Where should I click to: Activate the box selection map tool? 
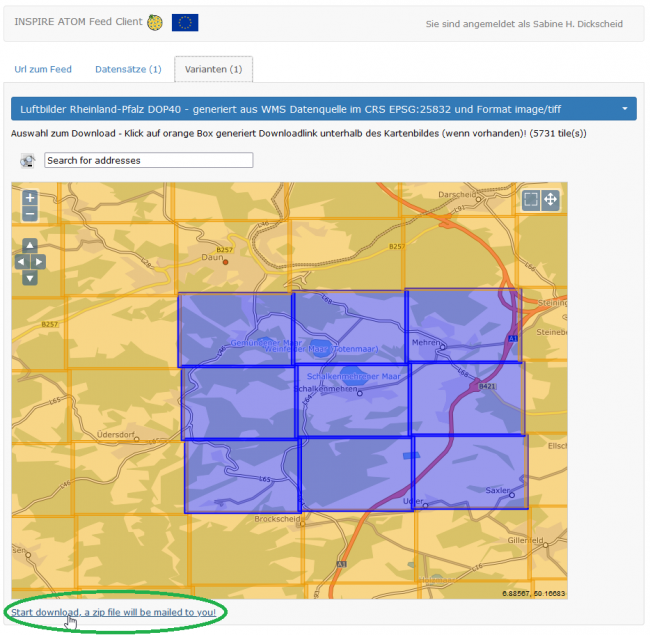pos(531,200)
